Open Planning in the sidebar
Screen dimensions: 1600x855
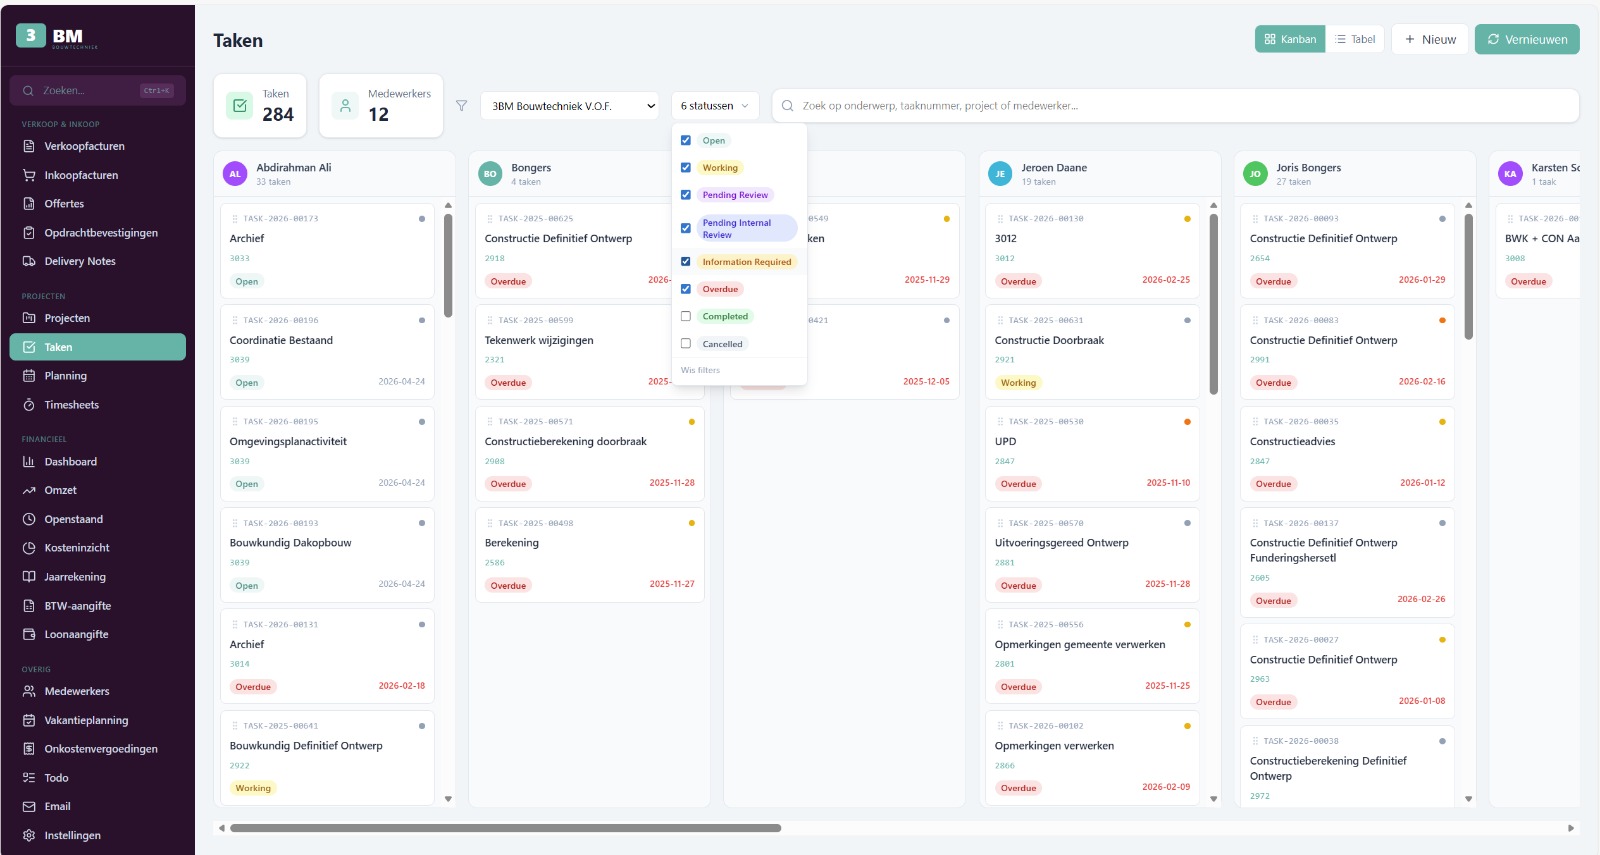(x=66, y=376)
